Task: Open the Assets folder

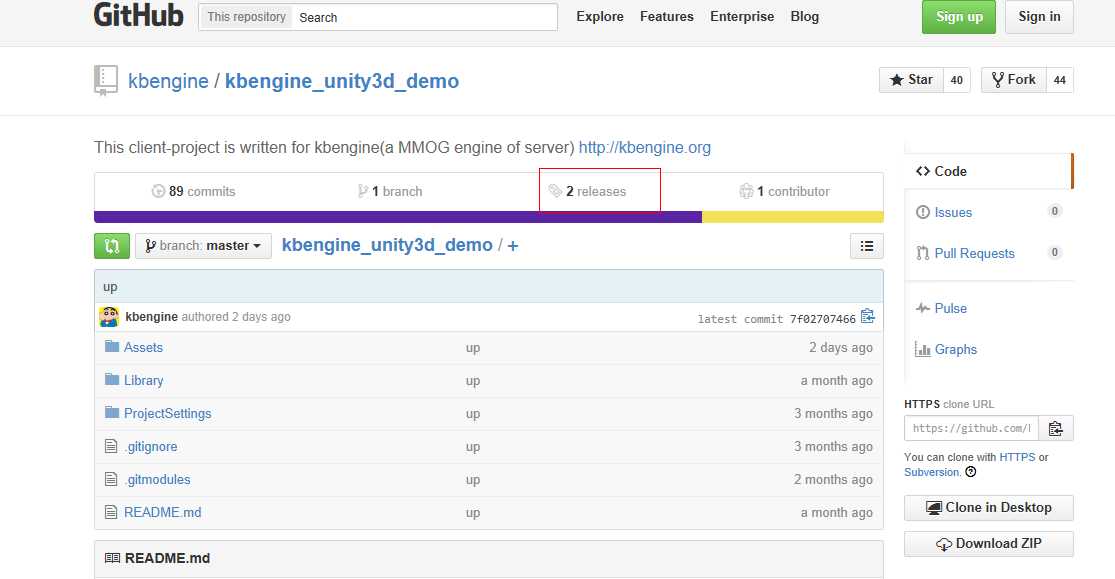Action: [x=143, y=347]
